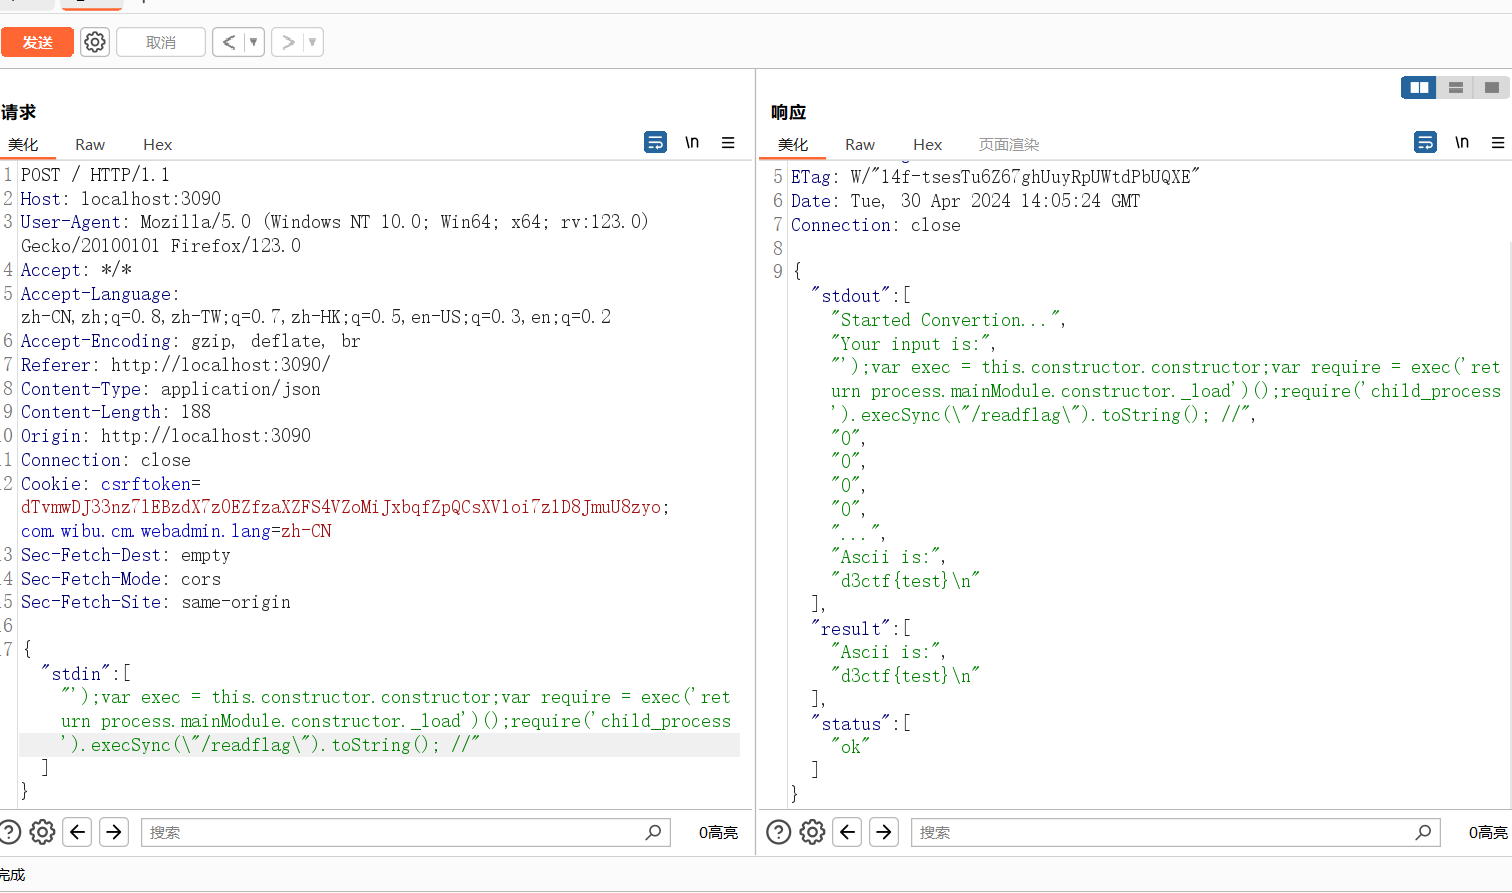Open response panel hamburger menu
Viewport: 1512px width, 893px height.
[1498, 143]
